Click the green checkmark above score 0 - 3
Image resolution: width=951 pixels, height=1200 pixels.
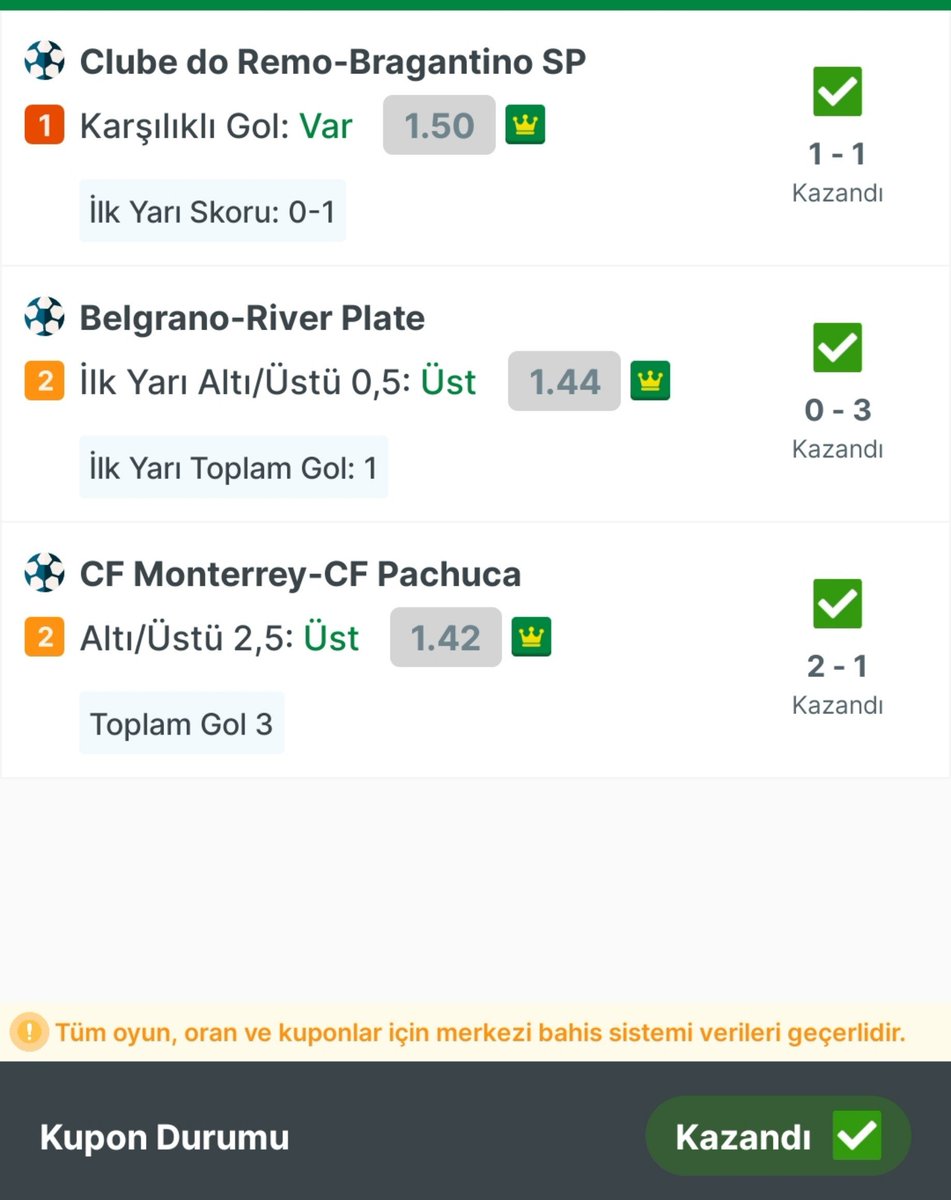point(838,348)
